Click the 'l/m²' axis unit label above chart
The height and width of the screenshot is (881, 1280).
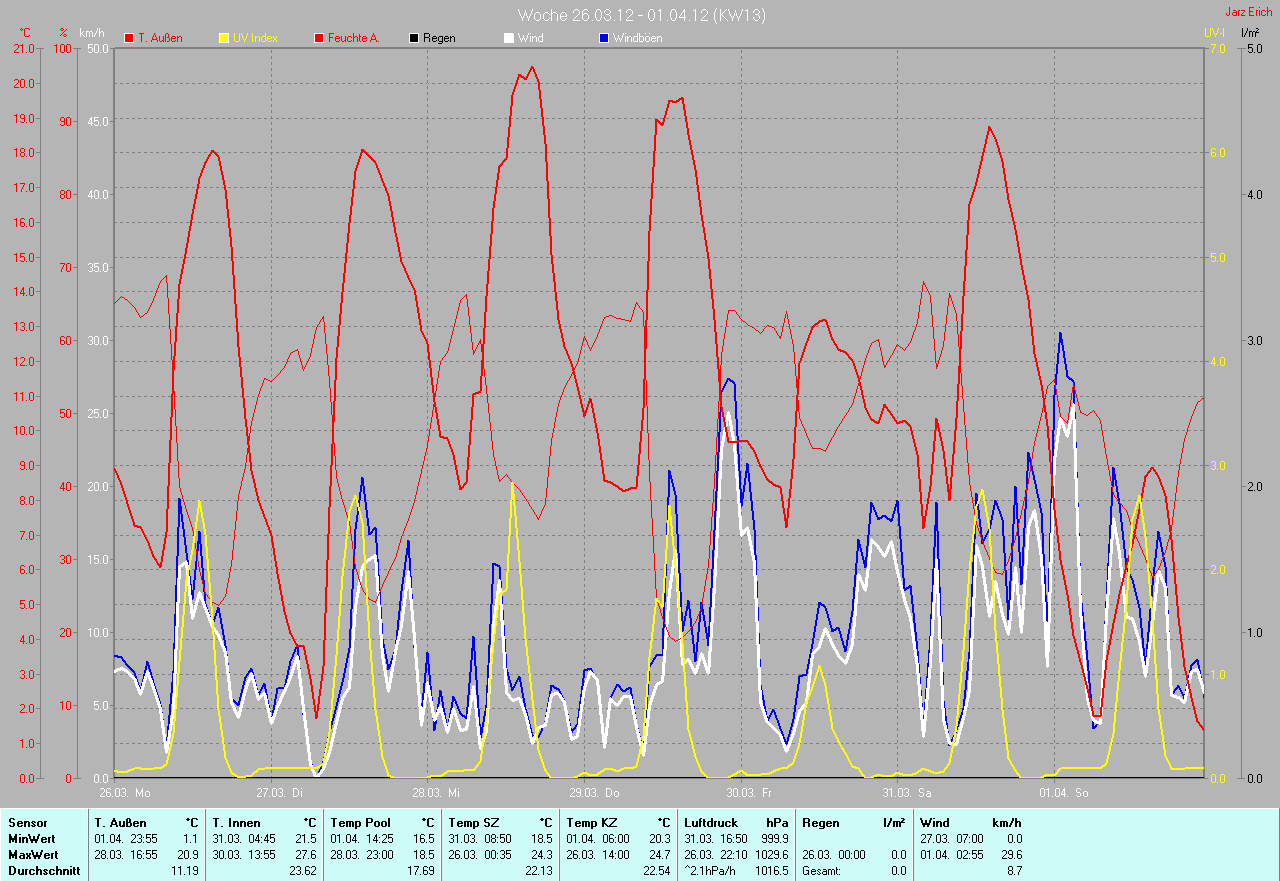1249,33
